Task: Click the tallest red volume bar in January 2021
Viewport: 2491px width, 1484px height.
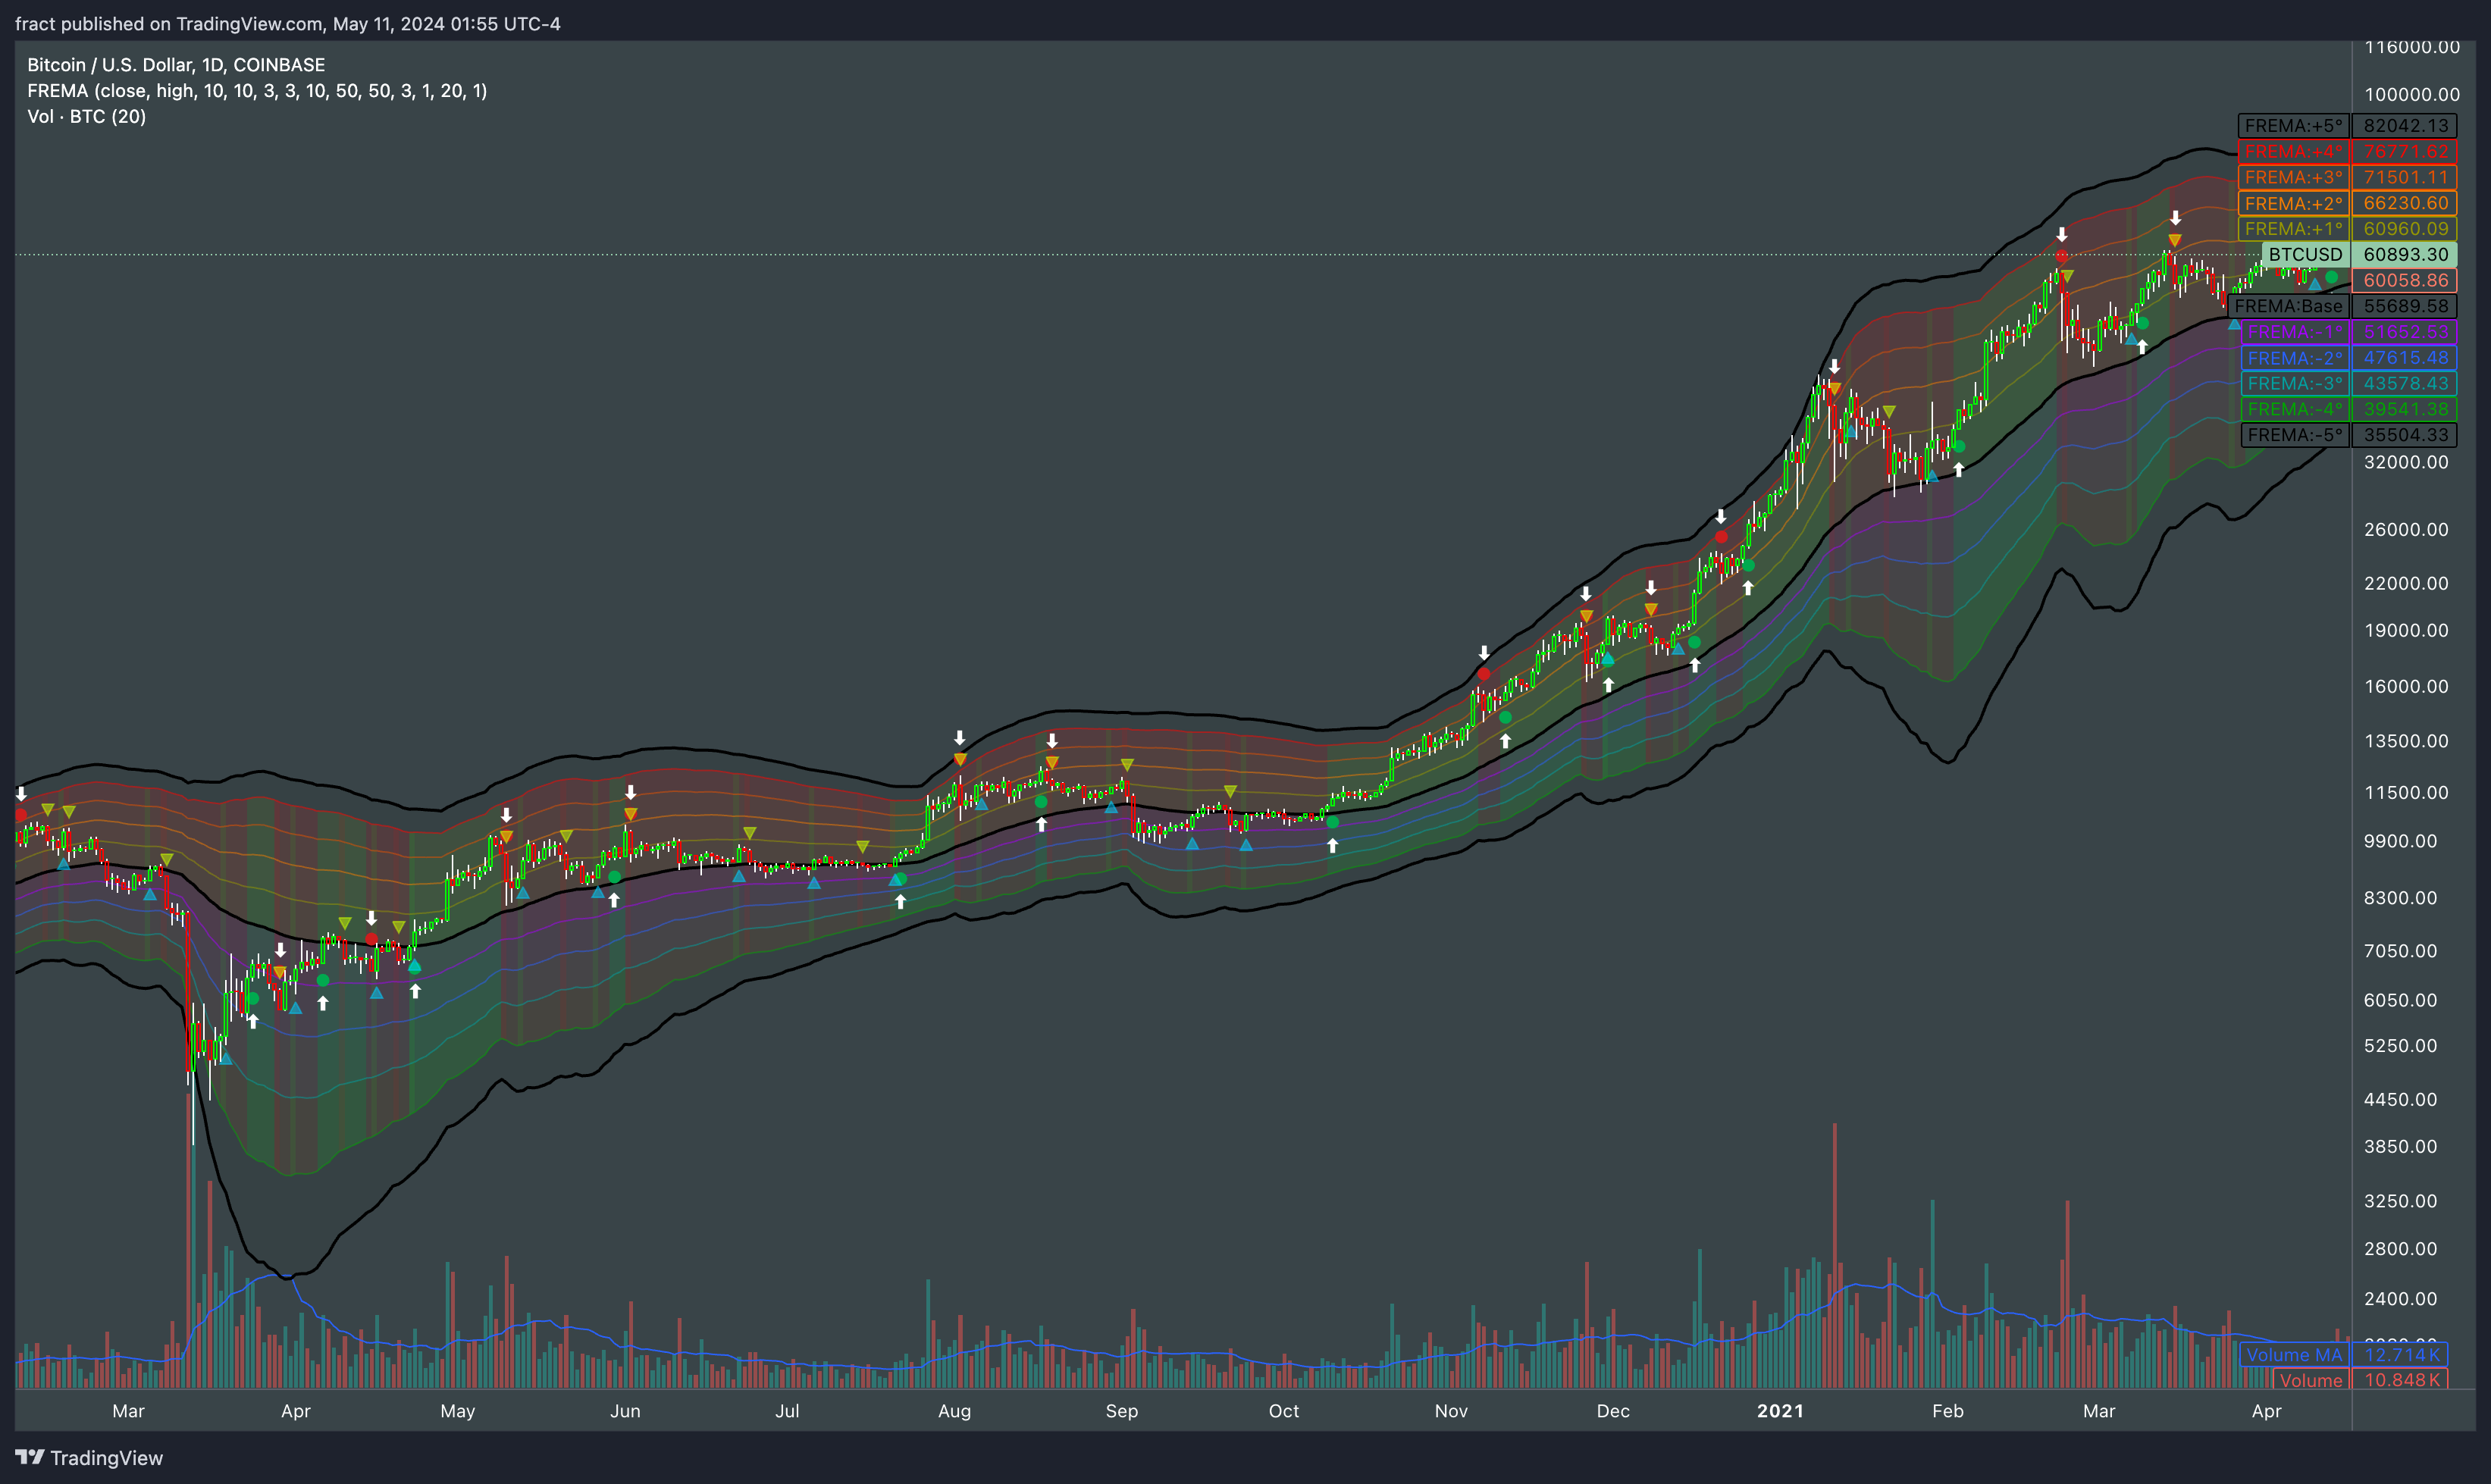Action: (1835, 1255)
